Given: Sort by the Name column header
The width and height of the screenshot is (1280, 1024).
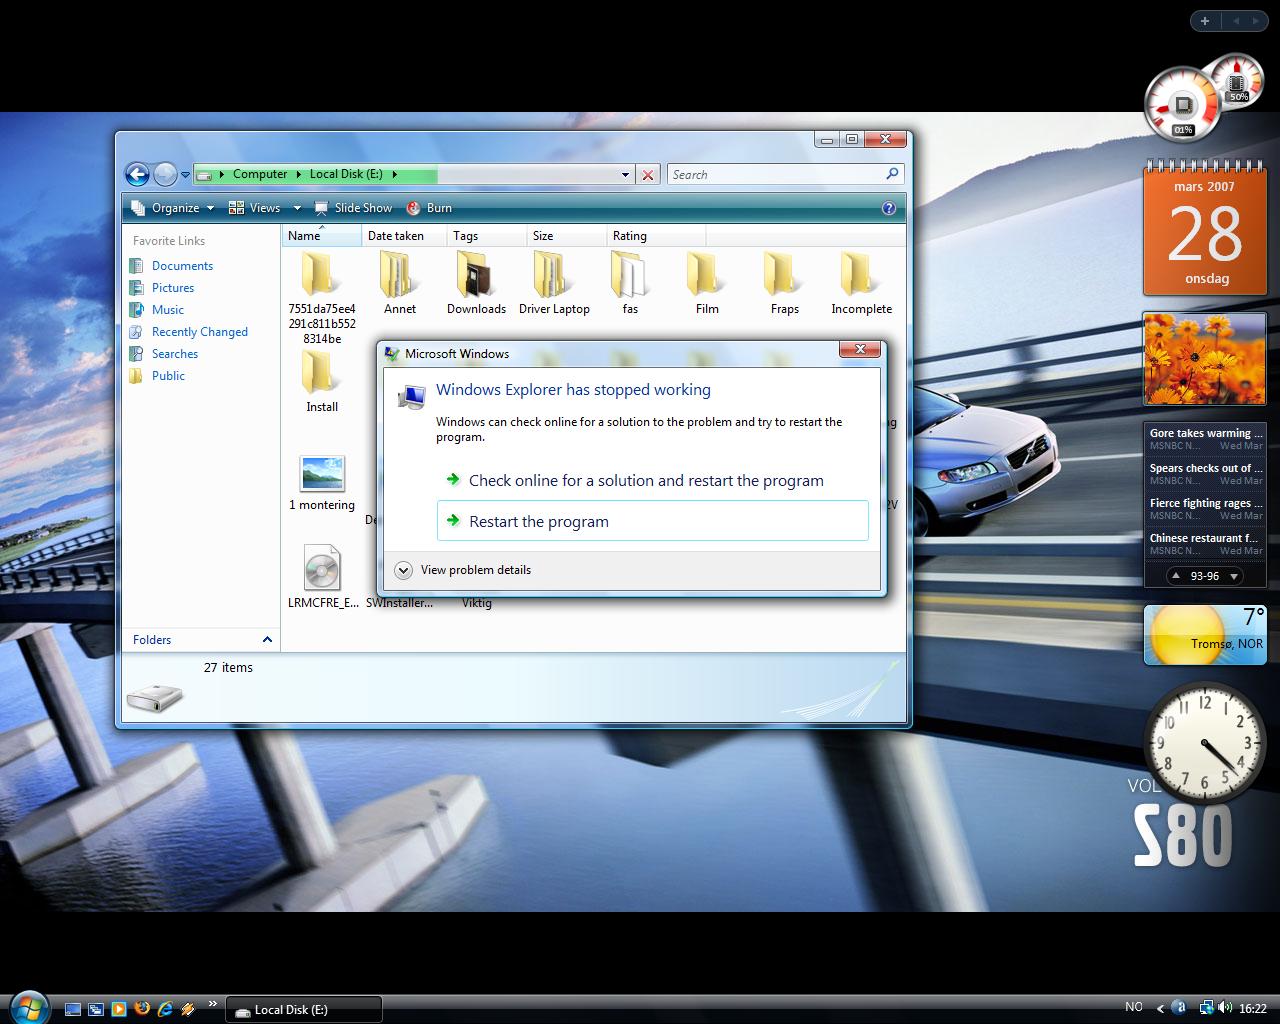Looking at the screenshot, I should coord(321,236).
